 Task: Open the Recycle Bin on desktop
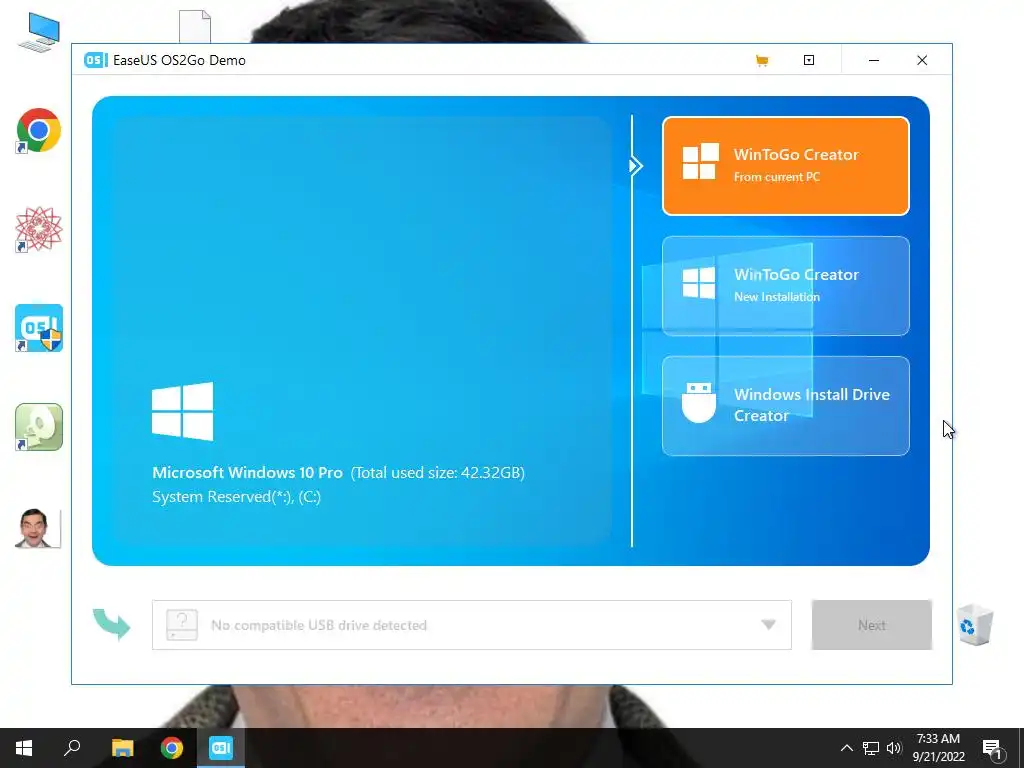975,625
